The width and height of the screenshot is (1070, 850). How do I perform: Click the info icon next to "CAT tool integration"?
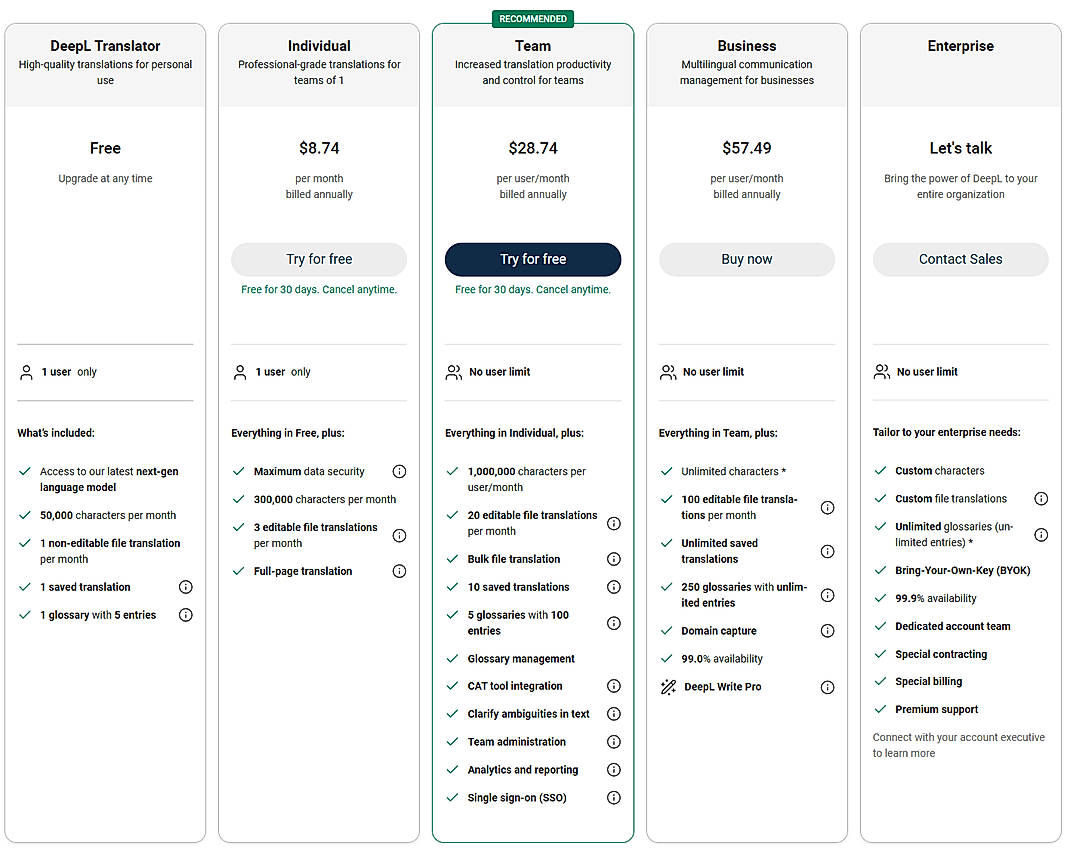614,686
